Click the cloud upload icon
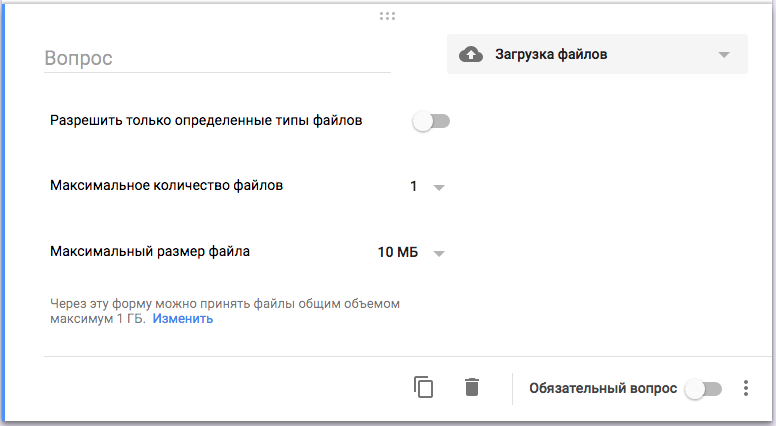The image size is (776, 426). coord(471,54)
